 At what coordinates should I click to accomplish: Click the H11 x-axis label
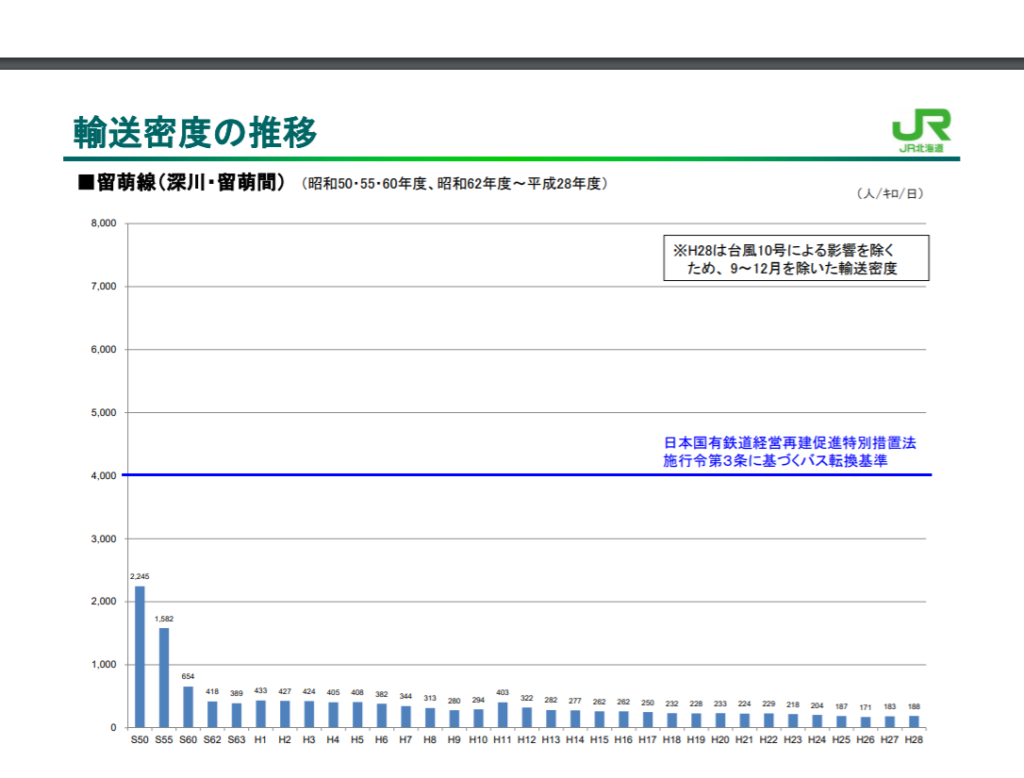502,739
